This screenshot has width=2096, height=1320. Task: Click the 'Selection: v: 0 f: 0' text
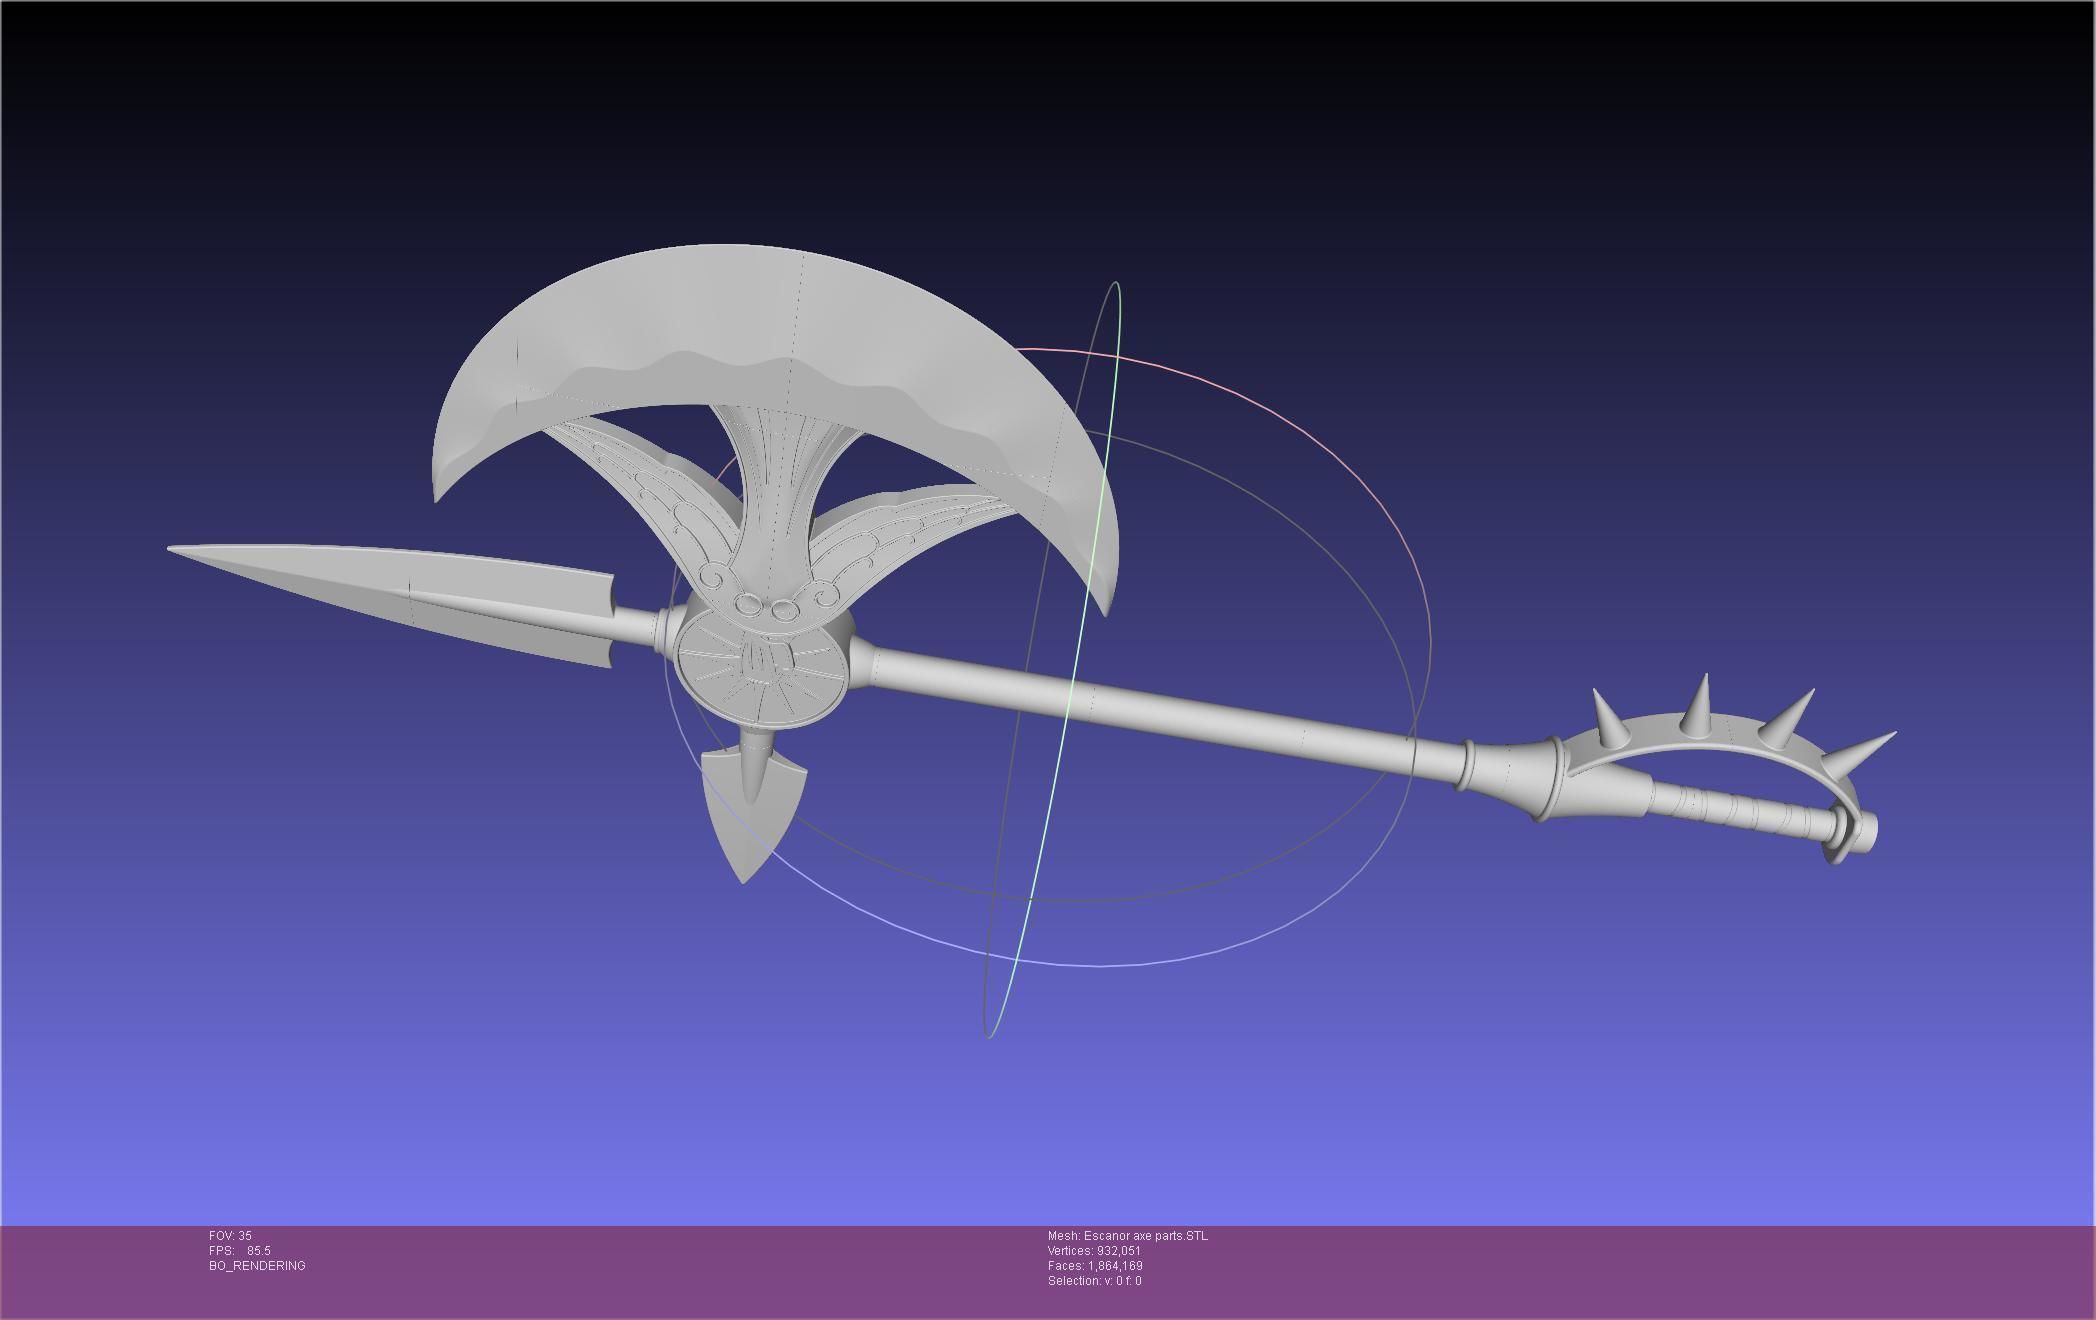coord(1094,1281)
